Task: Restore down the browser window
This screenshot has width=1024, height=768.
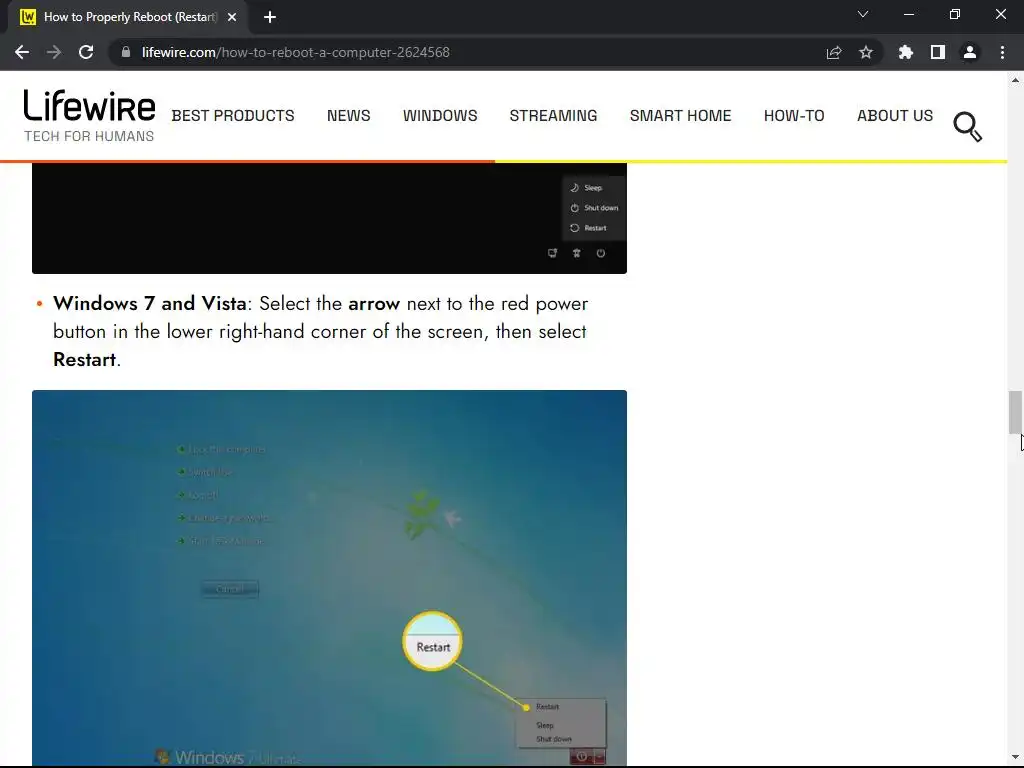Action: [x=955, y=14]
